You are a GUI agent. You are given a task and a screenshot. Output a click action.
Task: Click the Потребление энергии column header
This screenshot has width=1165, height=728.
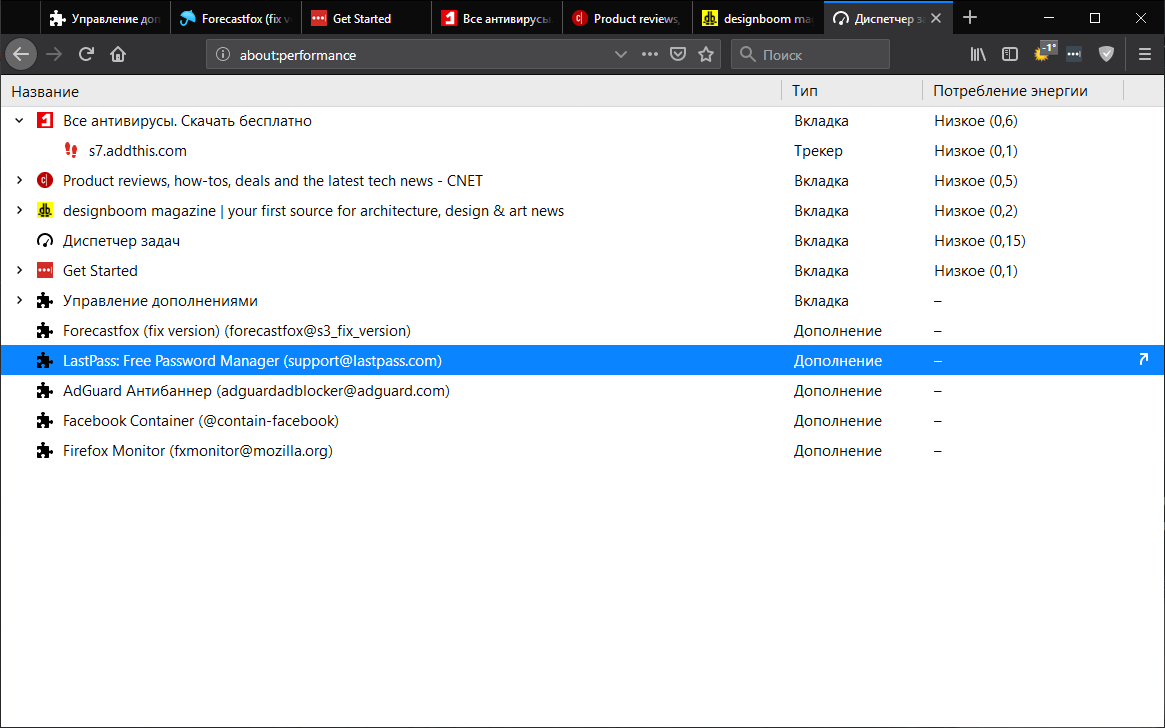point(1023,91)
